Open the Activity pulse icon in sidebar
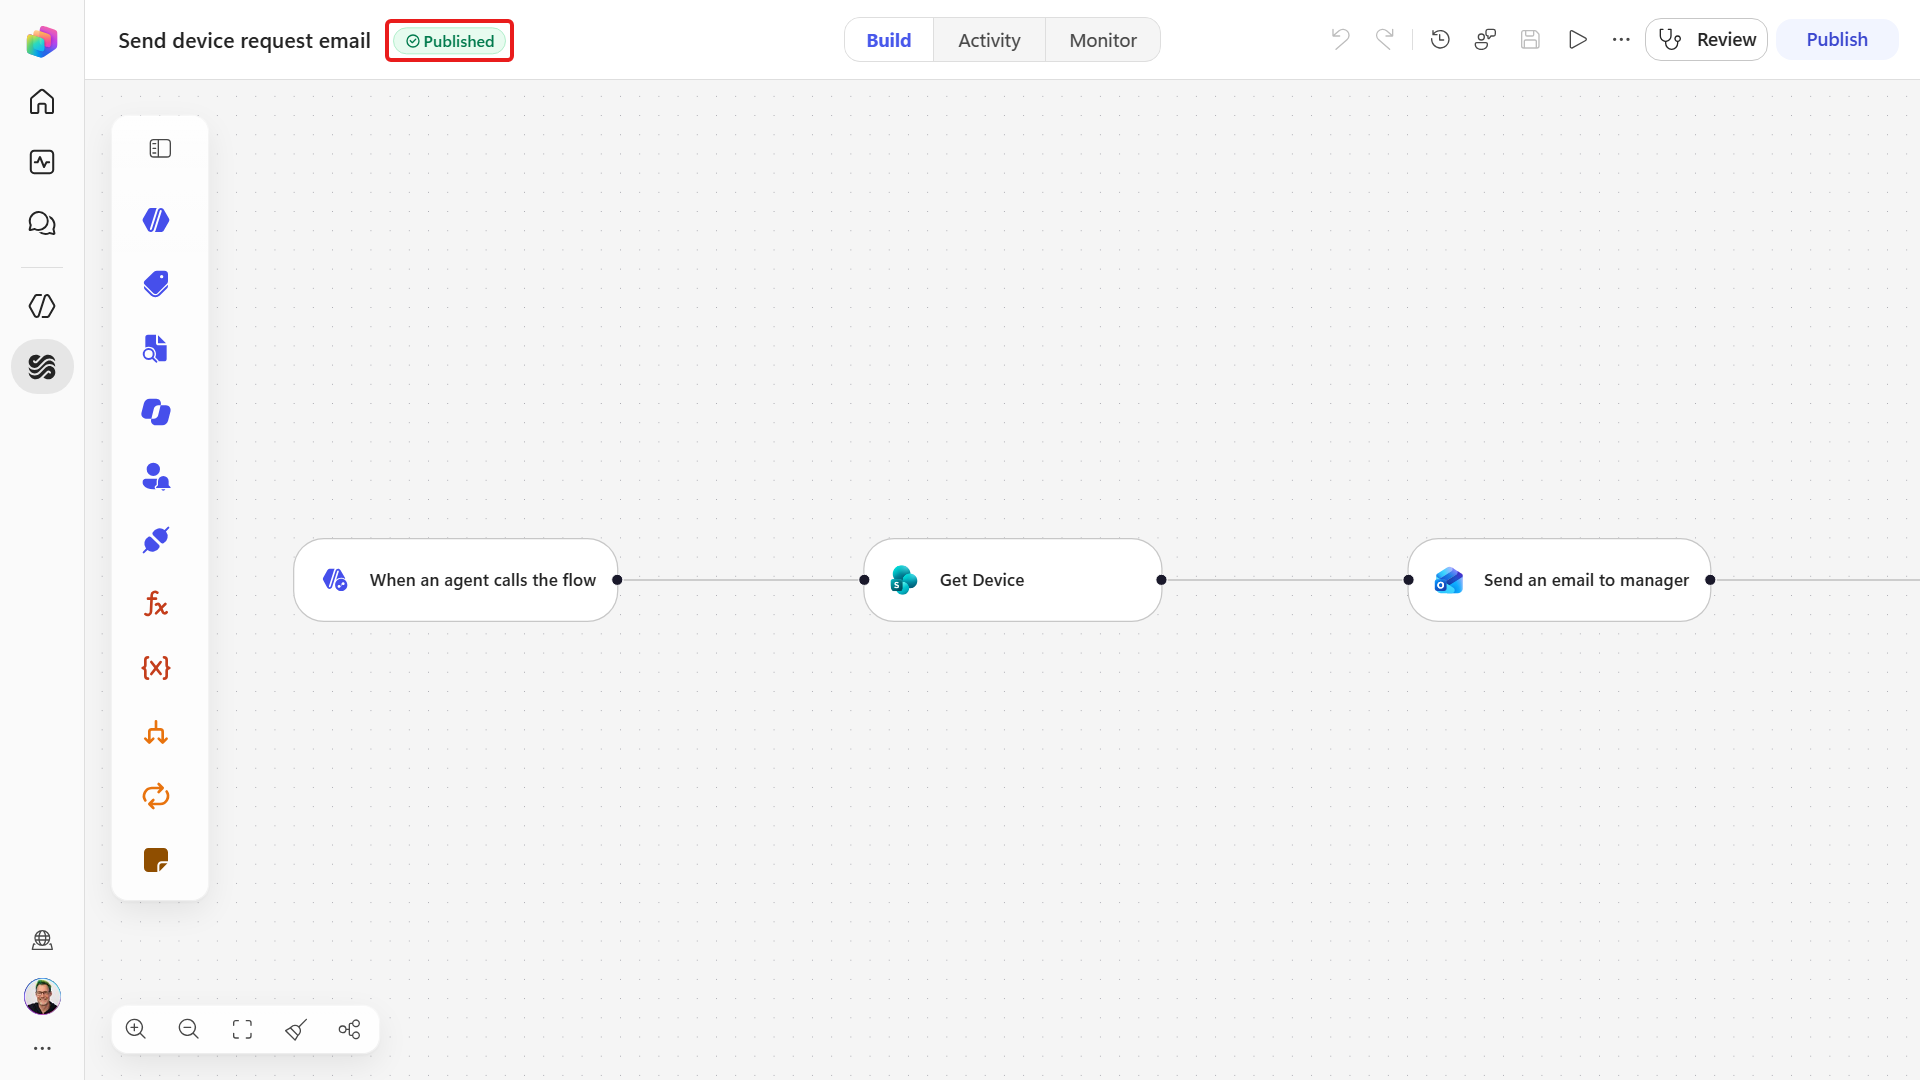Image resolution: width=1920 pixels, height=1080 pixels. (x=42, y=162)
